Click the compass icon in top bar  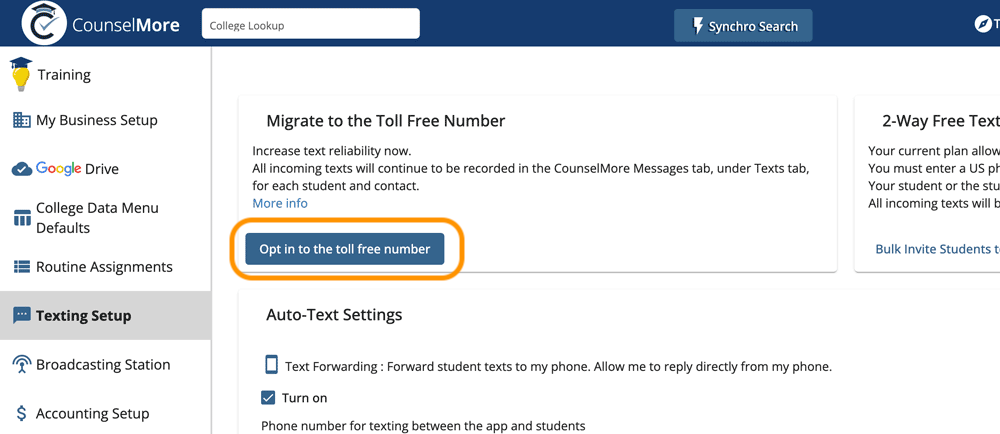tap(984, 24)
